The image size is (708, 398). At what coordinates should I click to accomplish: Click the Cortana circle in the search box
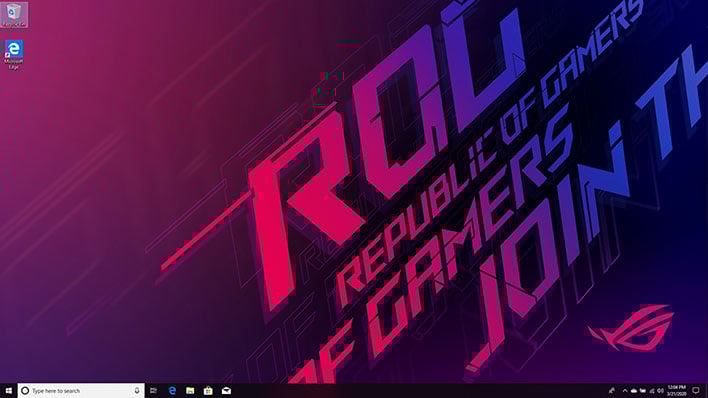coord(25,391)
